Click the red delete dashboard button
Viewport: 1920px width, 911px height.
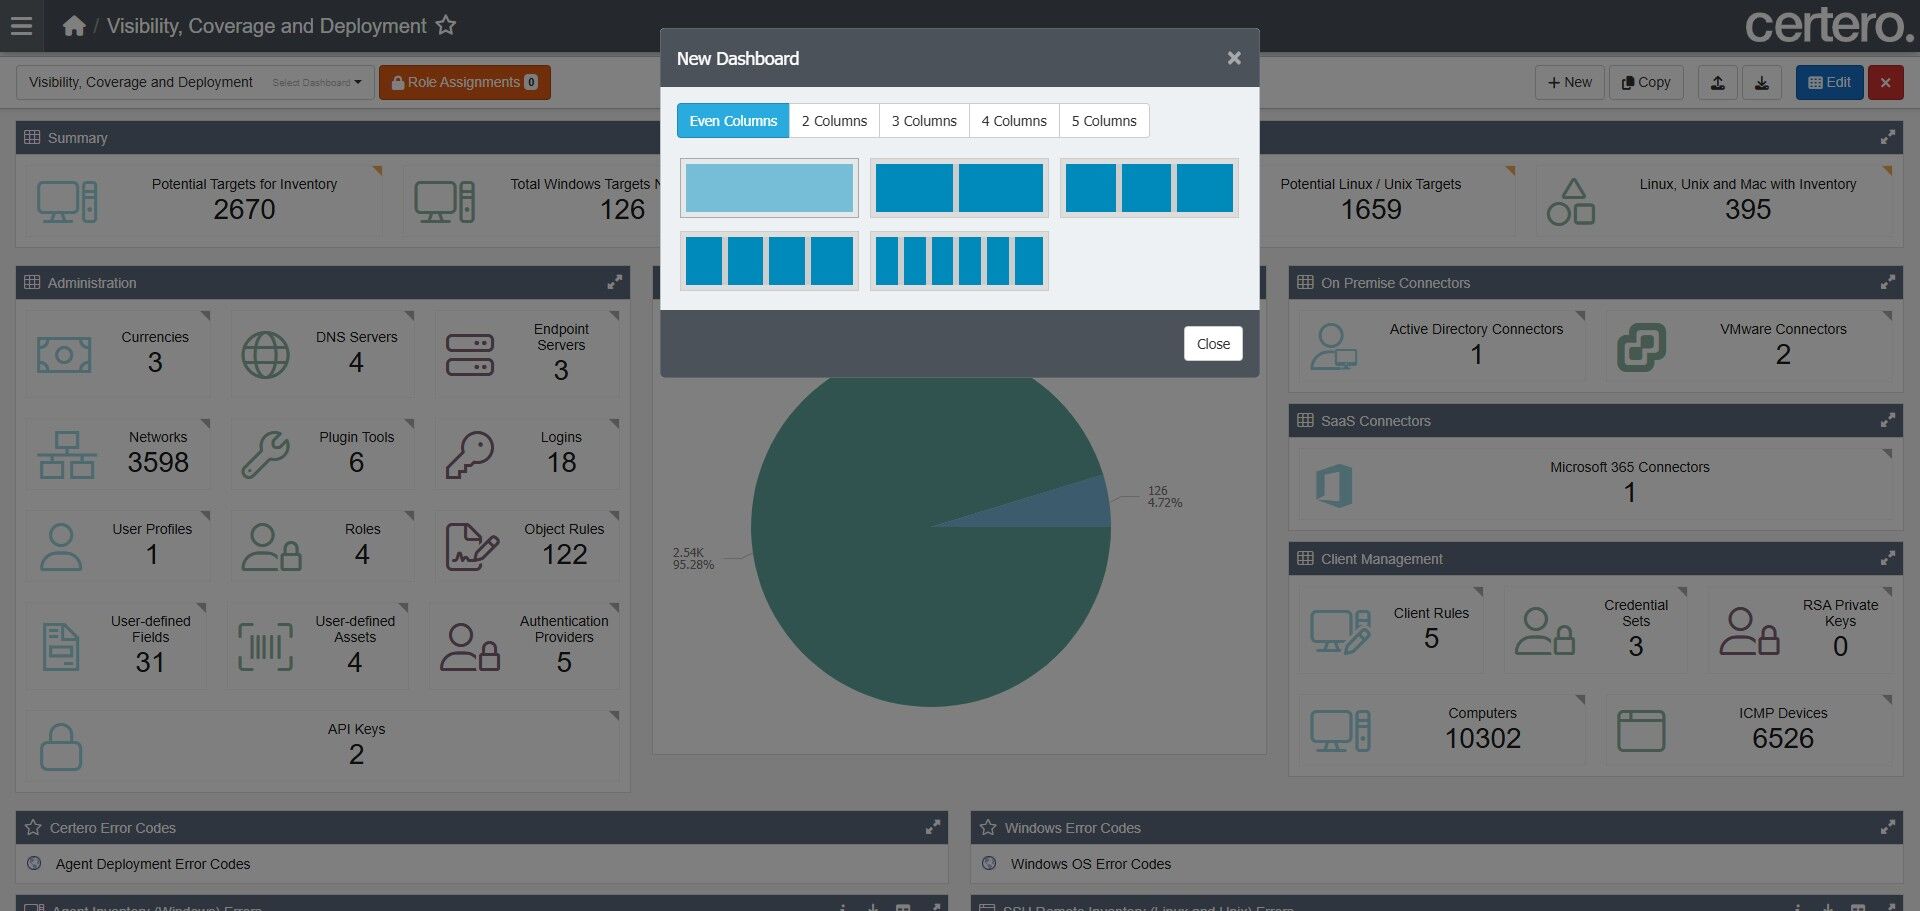click(x=1885, y=82)
